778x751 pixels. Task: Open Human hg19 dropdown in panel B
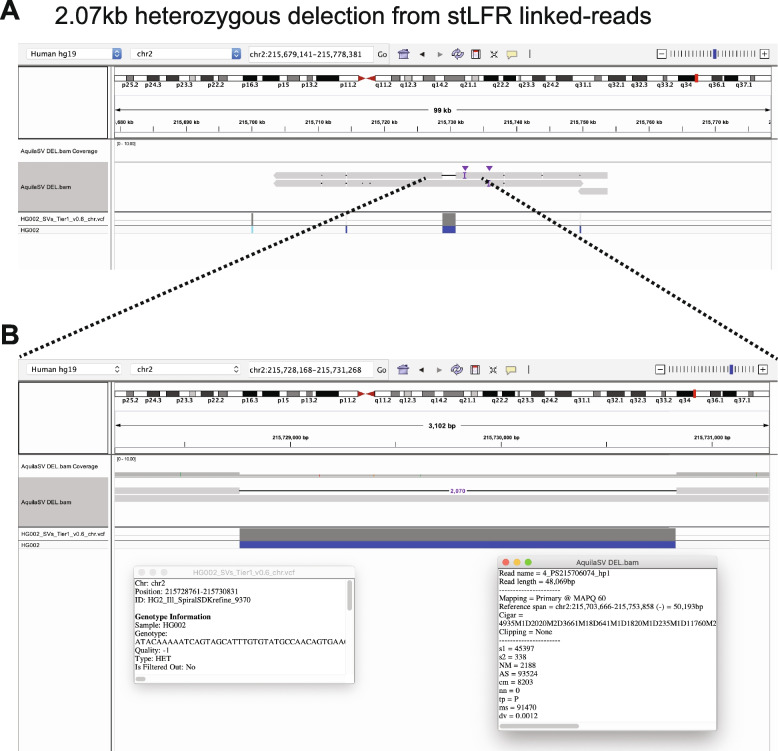point(74,369)
